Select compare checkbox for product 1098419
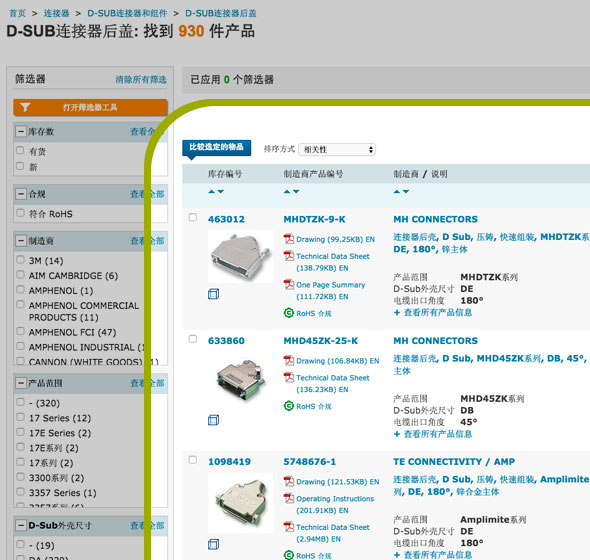The width and height of the screenshot is (590, 560). [193, 460]
